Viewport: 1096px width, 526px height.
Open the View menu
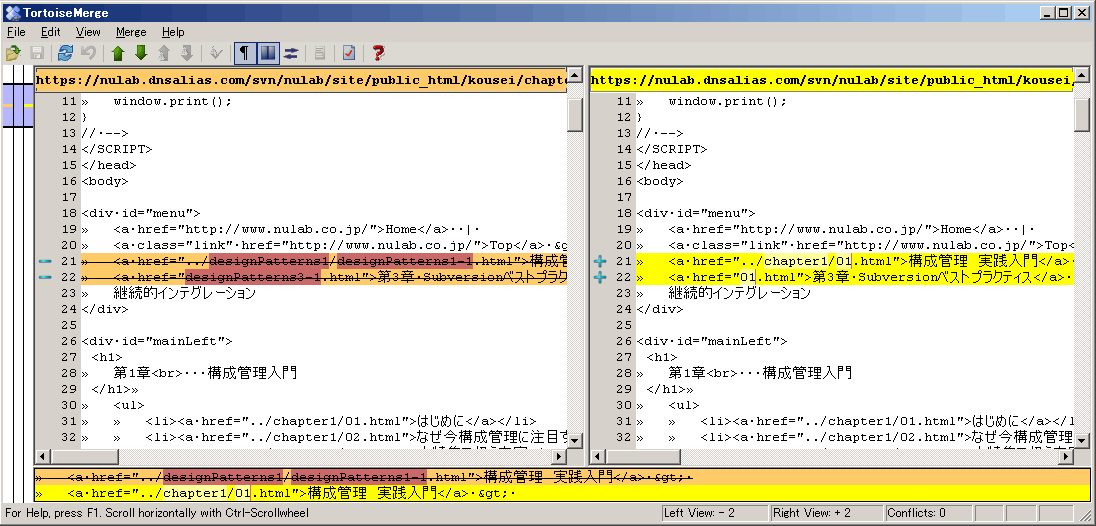pos(88,32)
